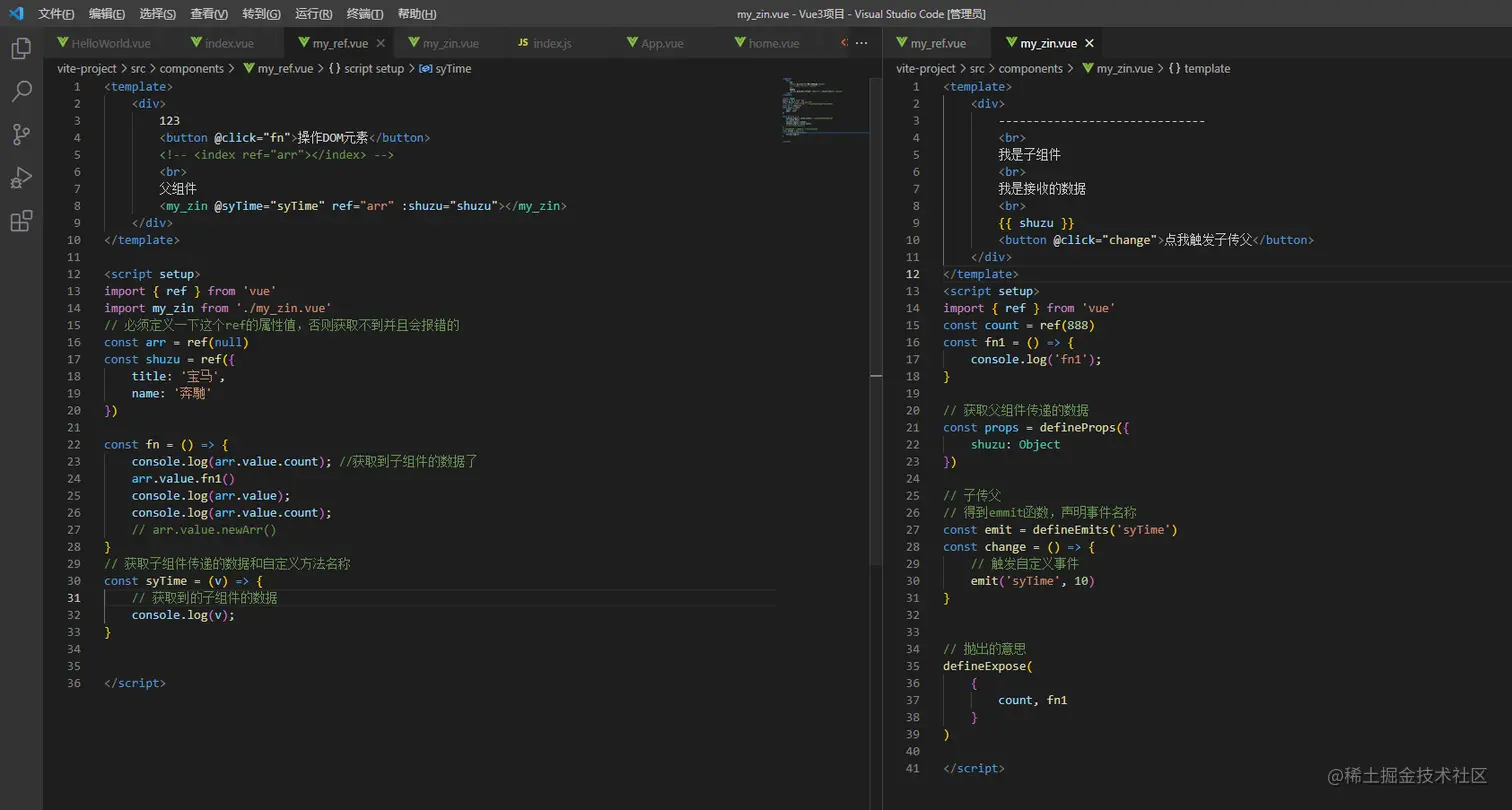Click src in left breadcrumb
Screen dimensions: 1512x810
coord(138,69)
